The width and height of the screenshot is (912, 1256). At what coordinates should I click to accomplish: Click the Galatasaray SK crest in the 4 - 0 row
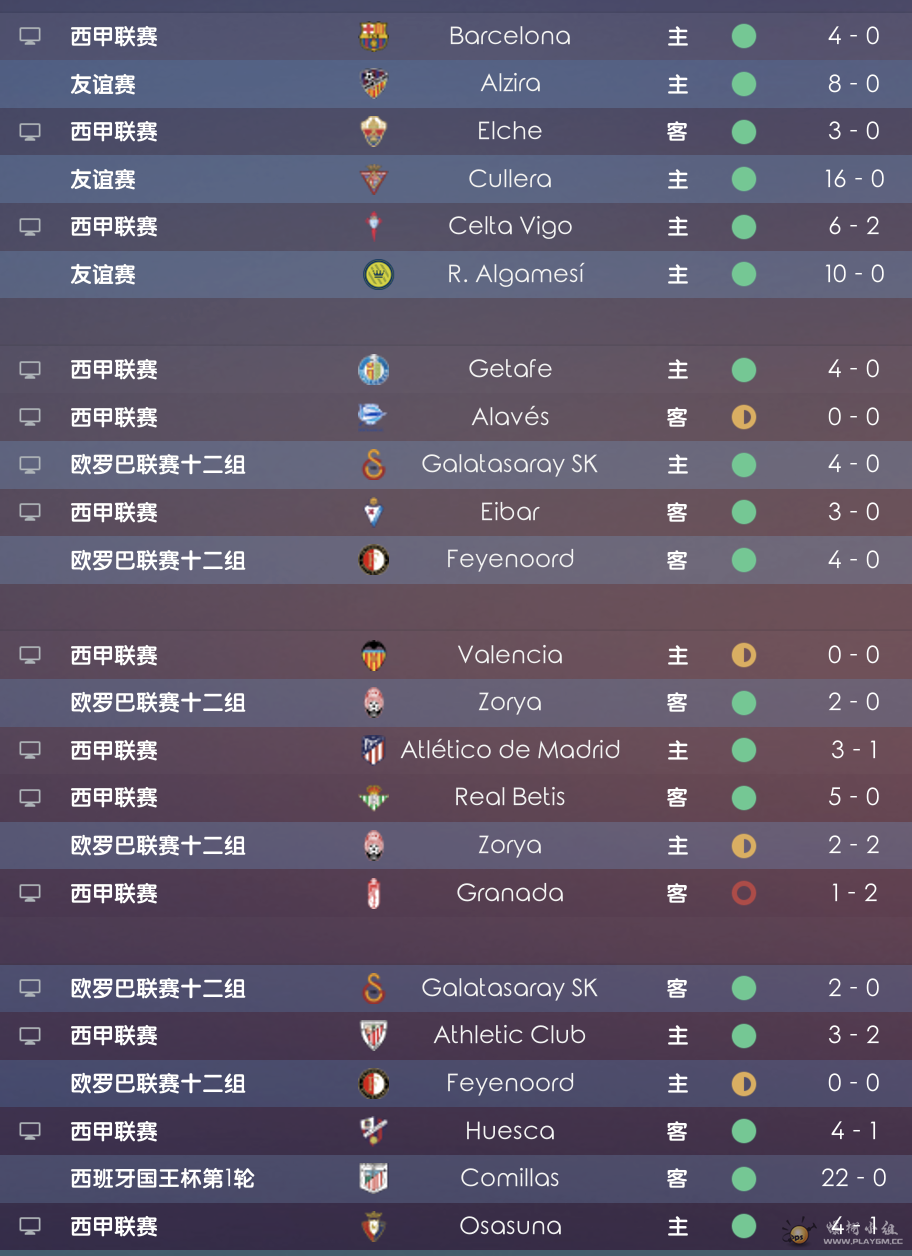tap(374, 465)
